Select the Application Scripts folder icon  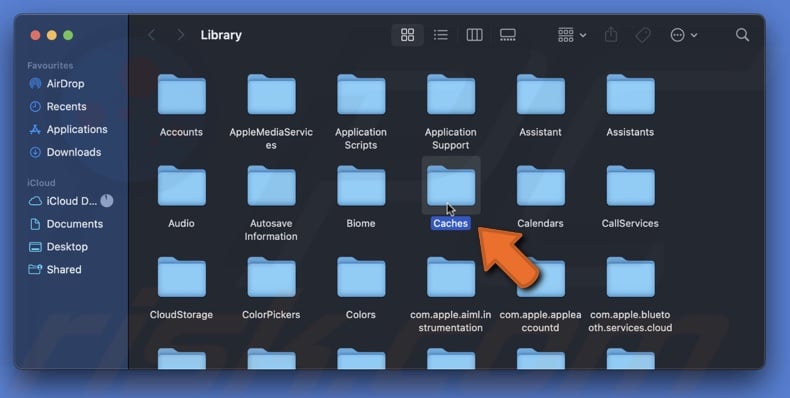coord(361,94)
